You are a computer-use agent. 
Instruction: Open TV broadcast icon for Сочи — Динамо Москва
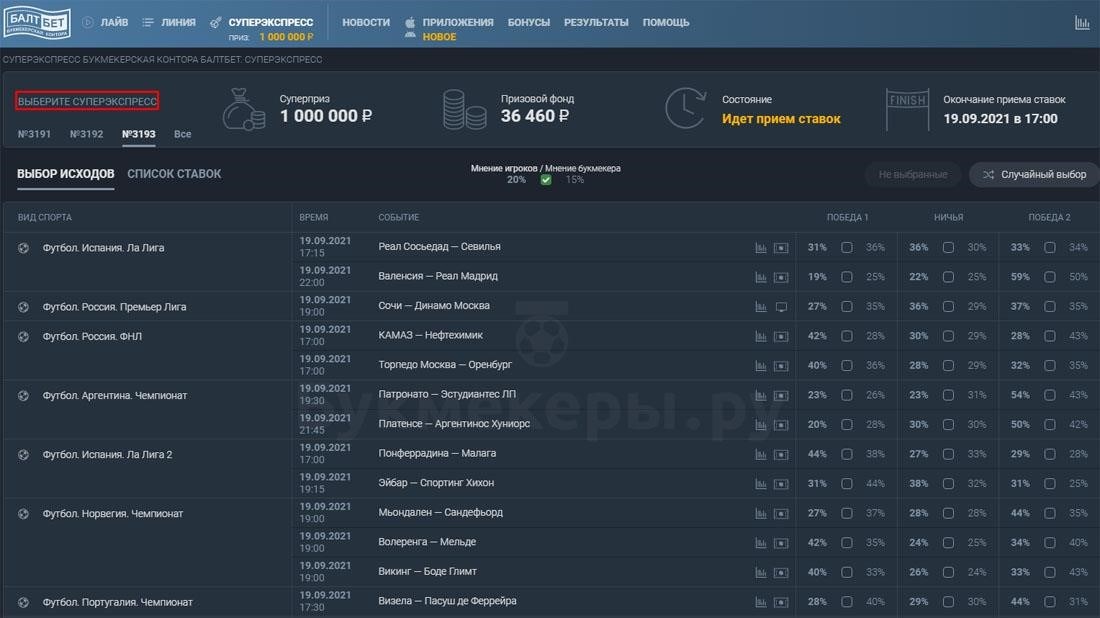tap(781, 307)
